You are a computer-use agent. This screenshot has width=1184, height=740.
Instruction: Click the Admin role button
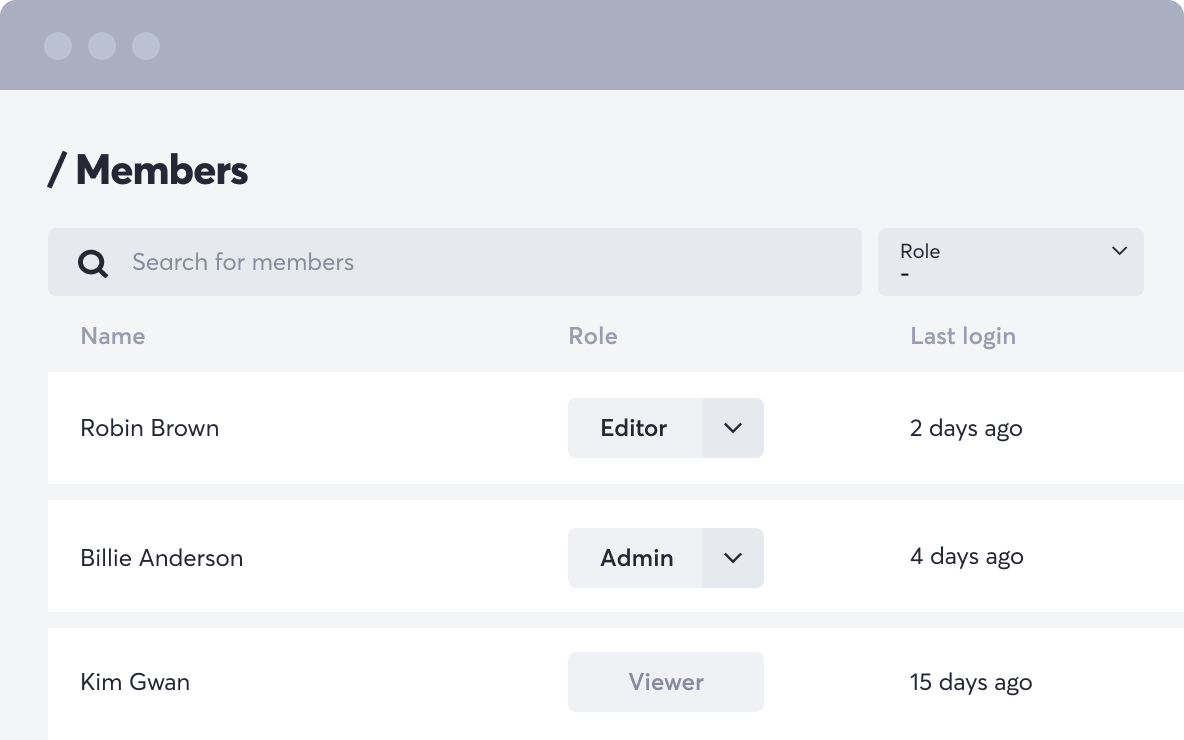pos(635,558)
